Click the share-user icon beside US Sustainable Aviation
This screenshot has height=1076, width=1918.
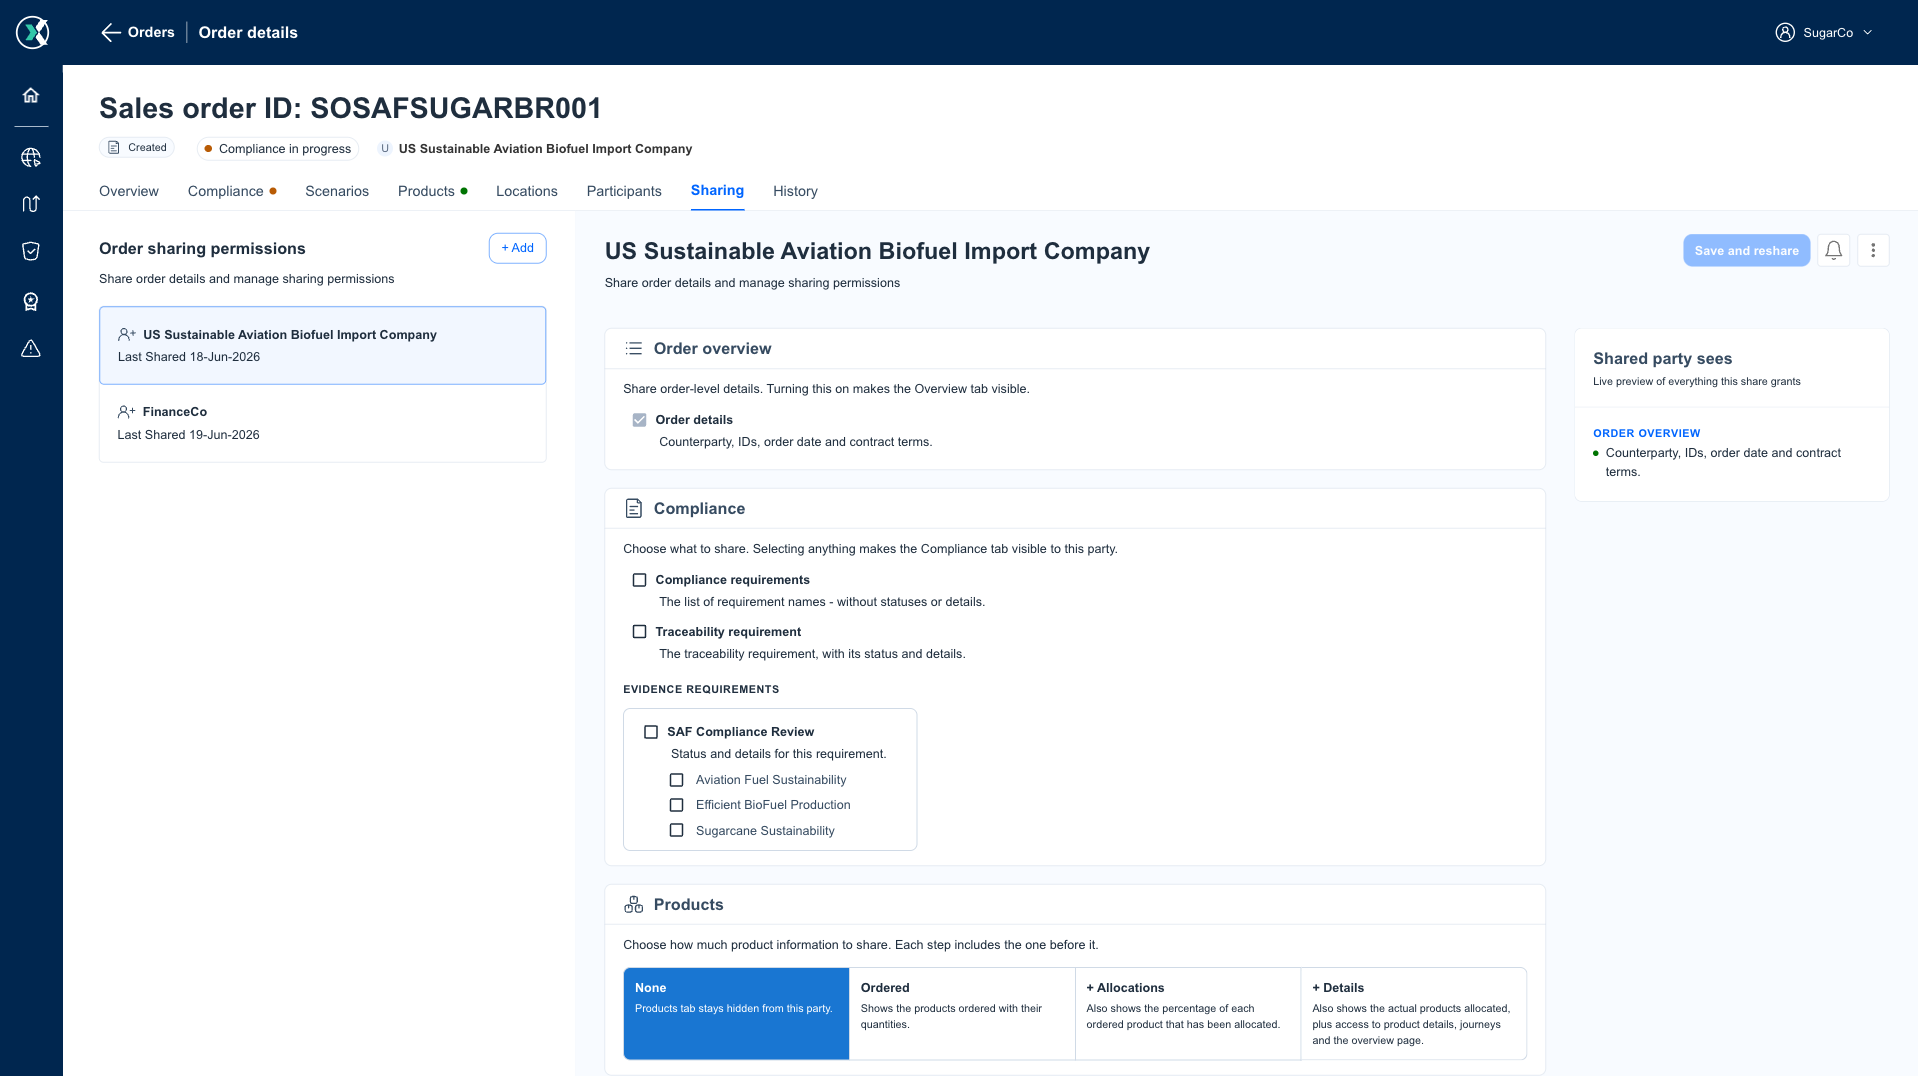tap(127, 335)
